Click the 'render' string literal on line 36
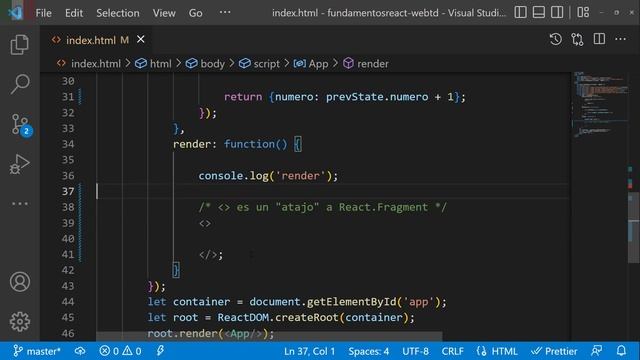This screenshot has width=640, height=360. (300, 176)
